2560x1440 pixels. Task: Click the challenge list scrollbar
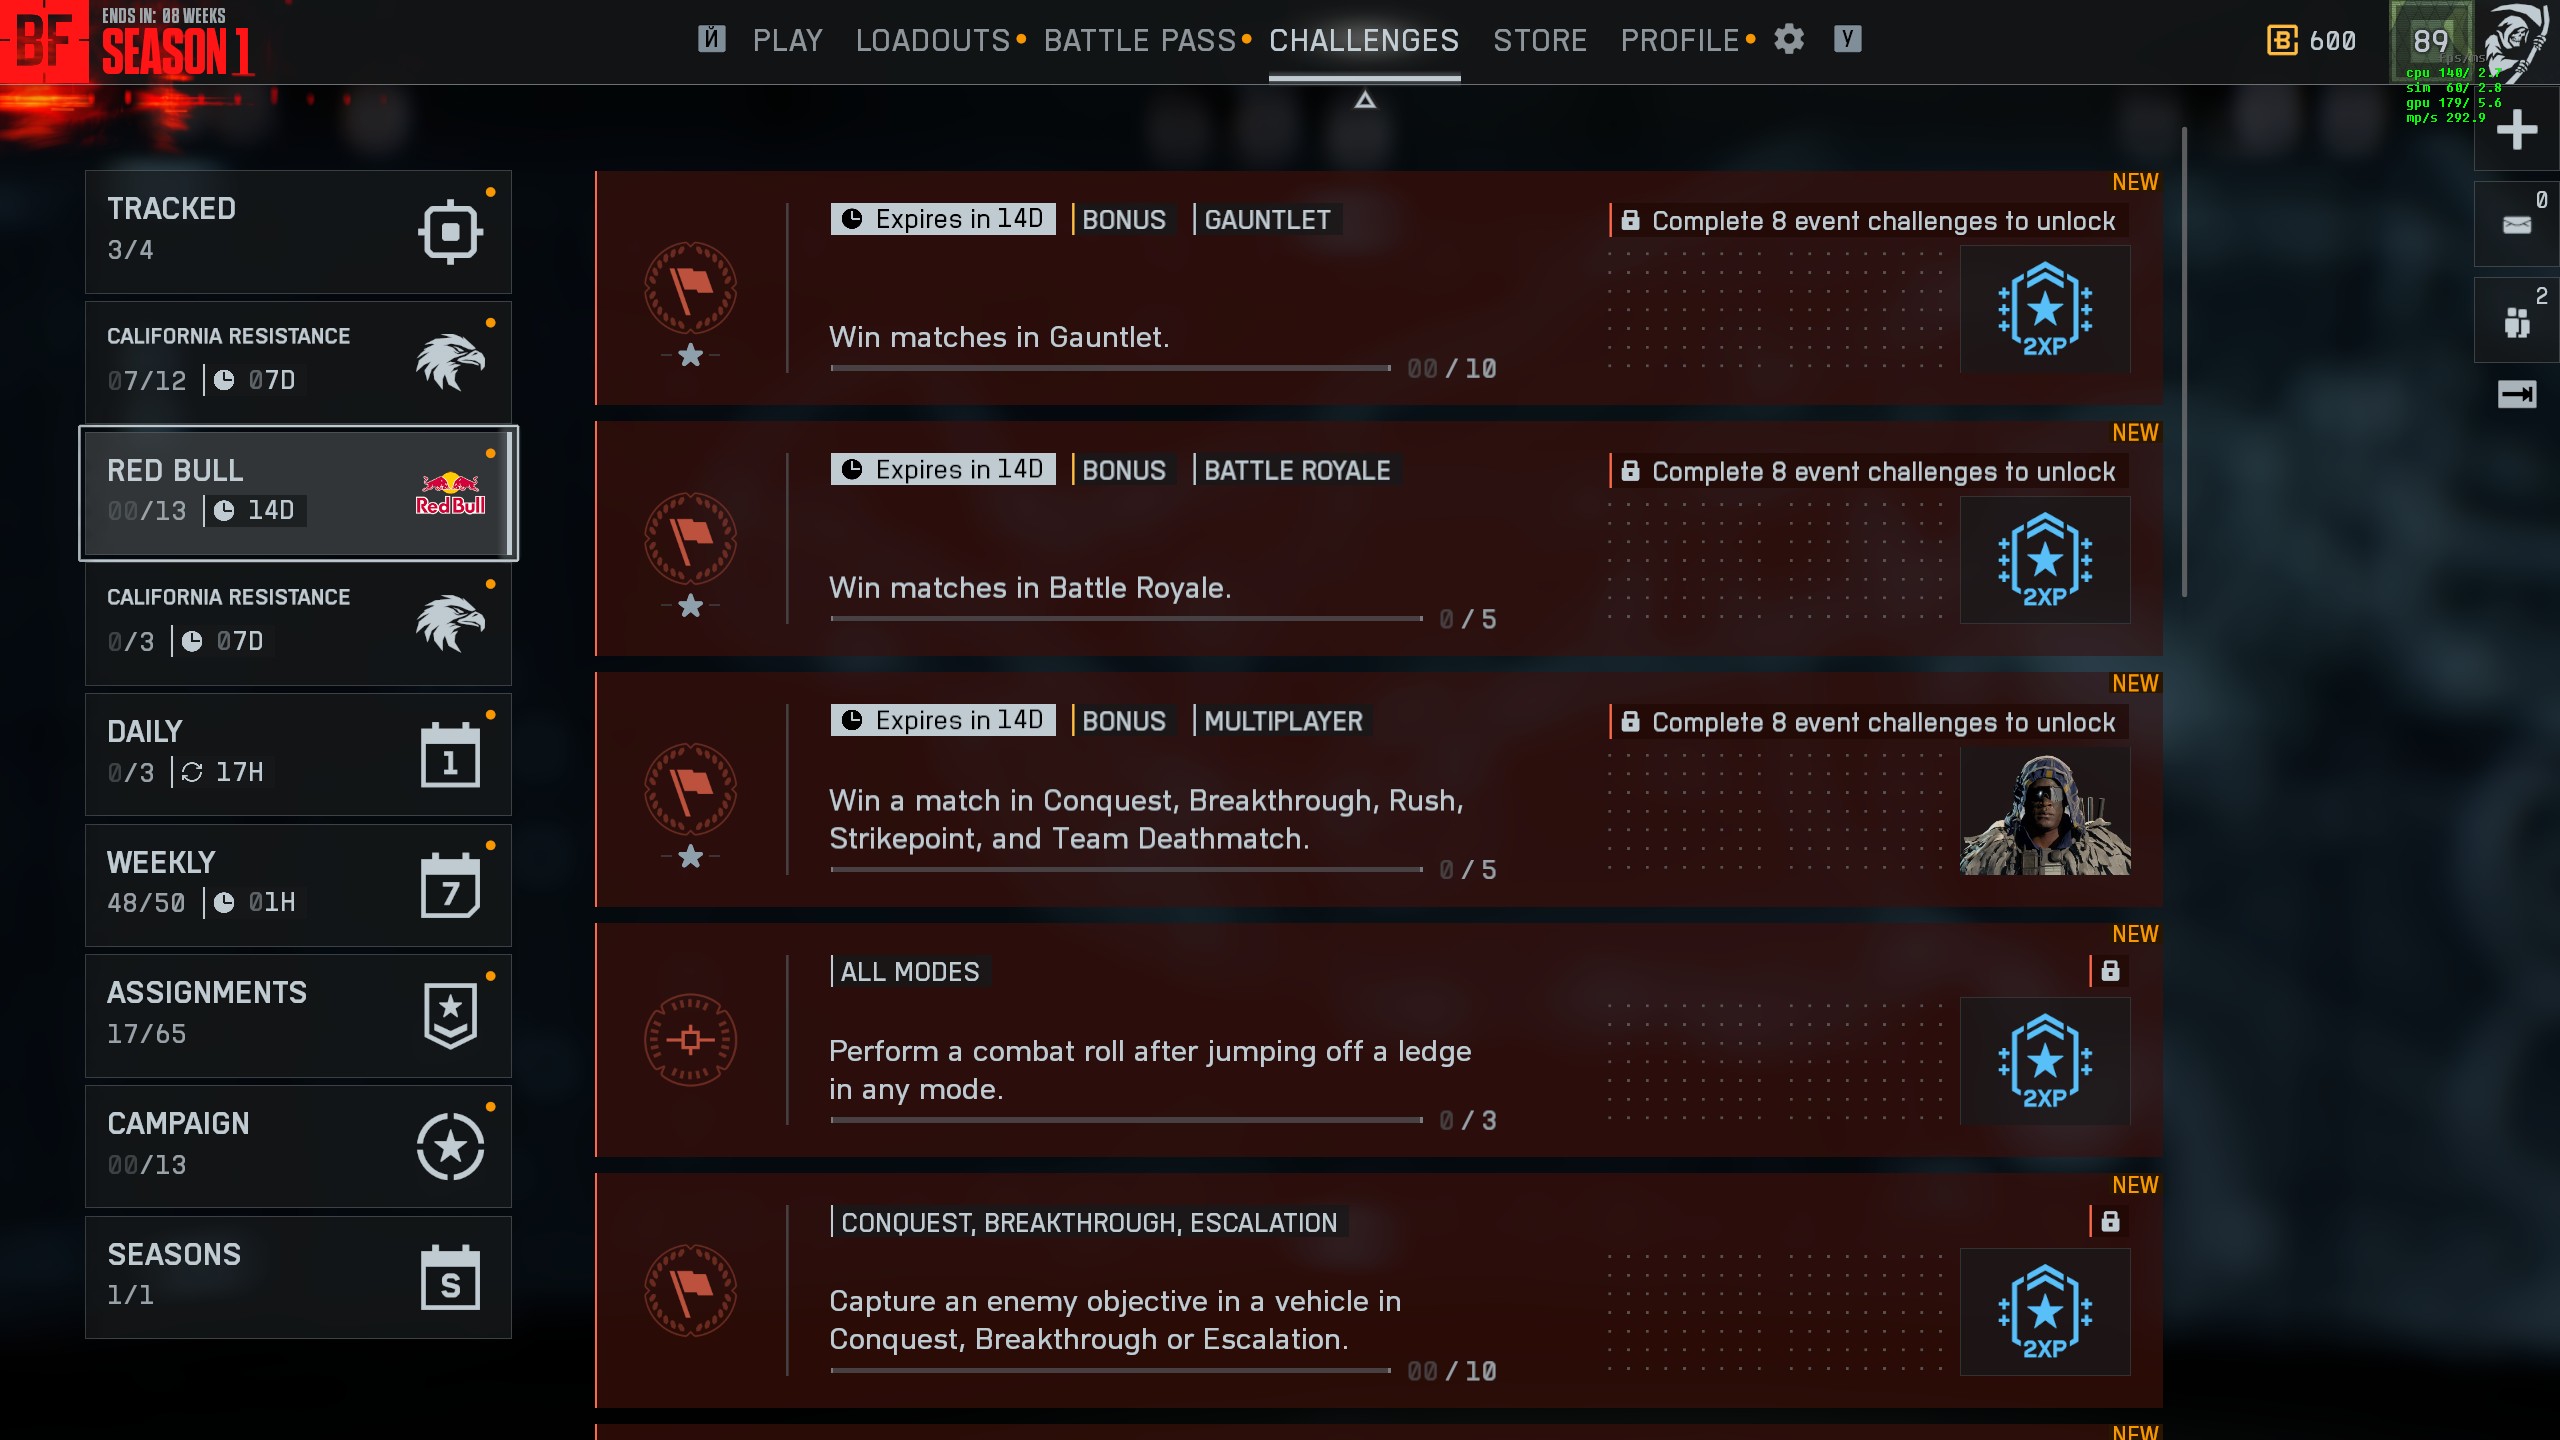point(2184,362)
